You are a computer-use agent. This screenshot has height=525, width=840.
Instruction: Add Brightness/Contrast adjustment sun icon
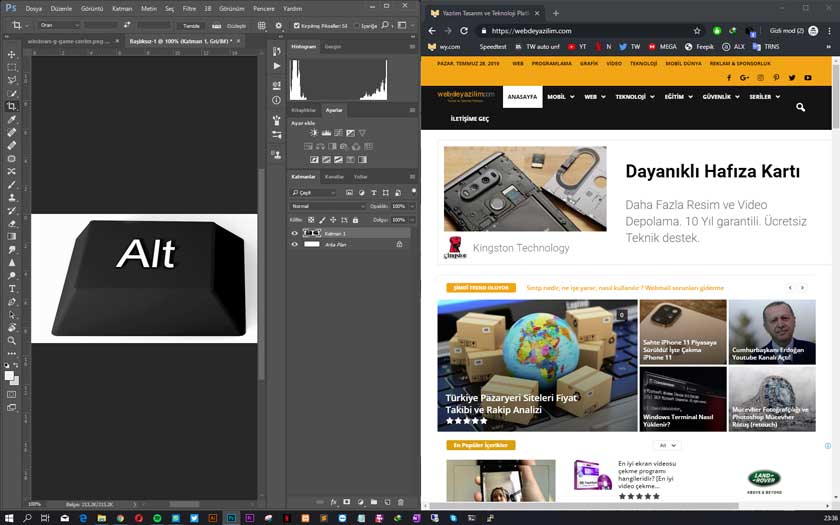[x=314, y=133]
